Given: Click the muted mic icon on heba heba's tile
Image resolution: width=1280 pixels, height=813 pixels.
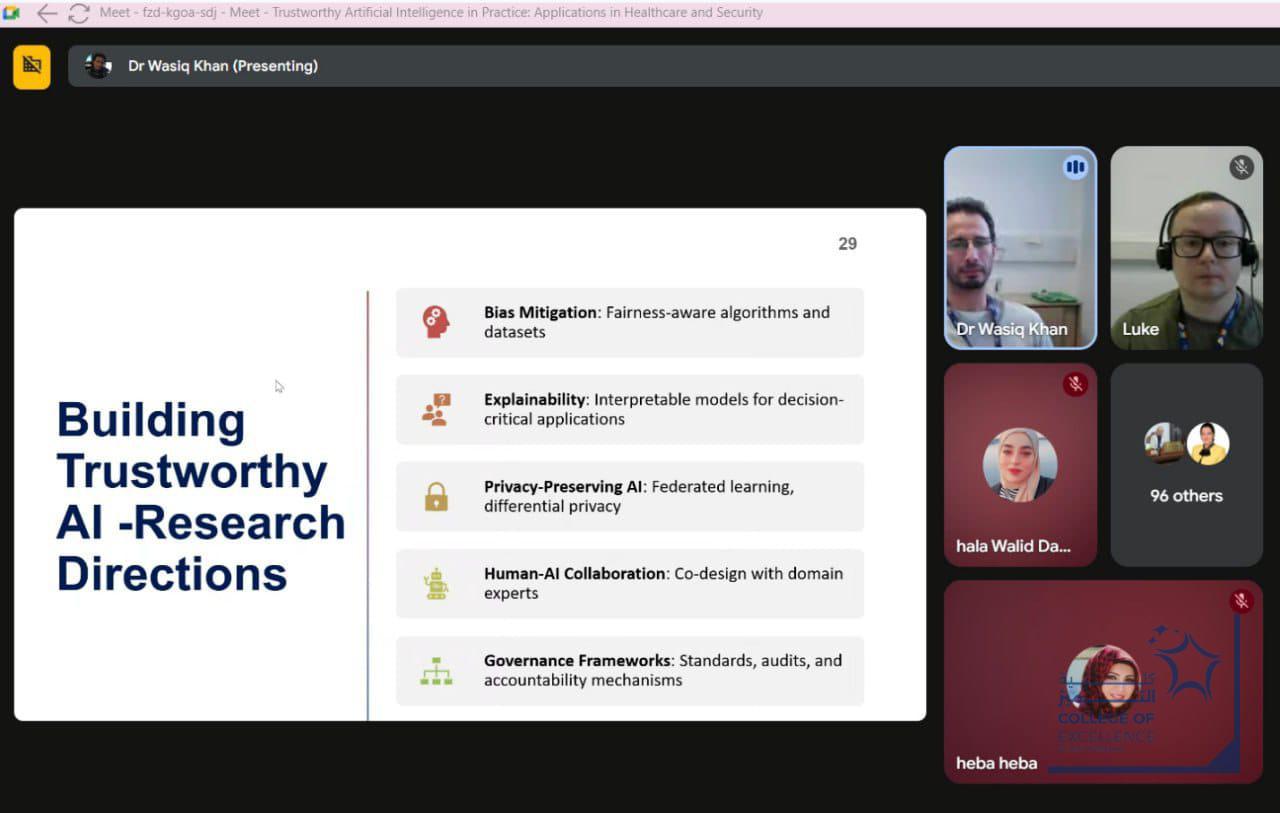Looking at the screenshot, I should 1241,601.
